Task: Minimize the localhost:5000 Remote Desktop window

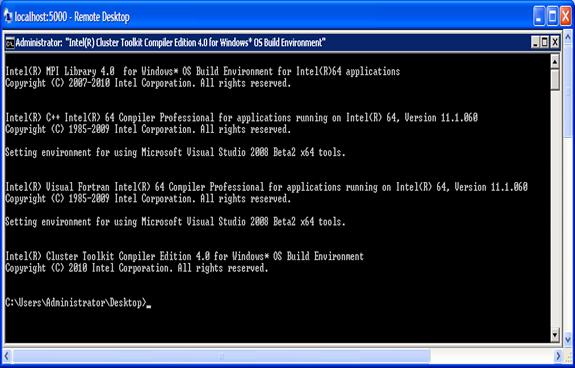Action: pyautogui.click(x=539, y=16)
